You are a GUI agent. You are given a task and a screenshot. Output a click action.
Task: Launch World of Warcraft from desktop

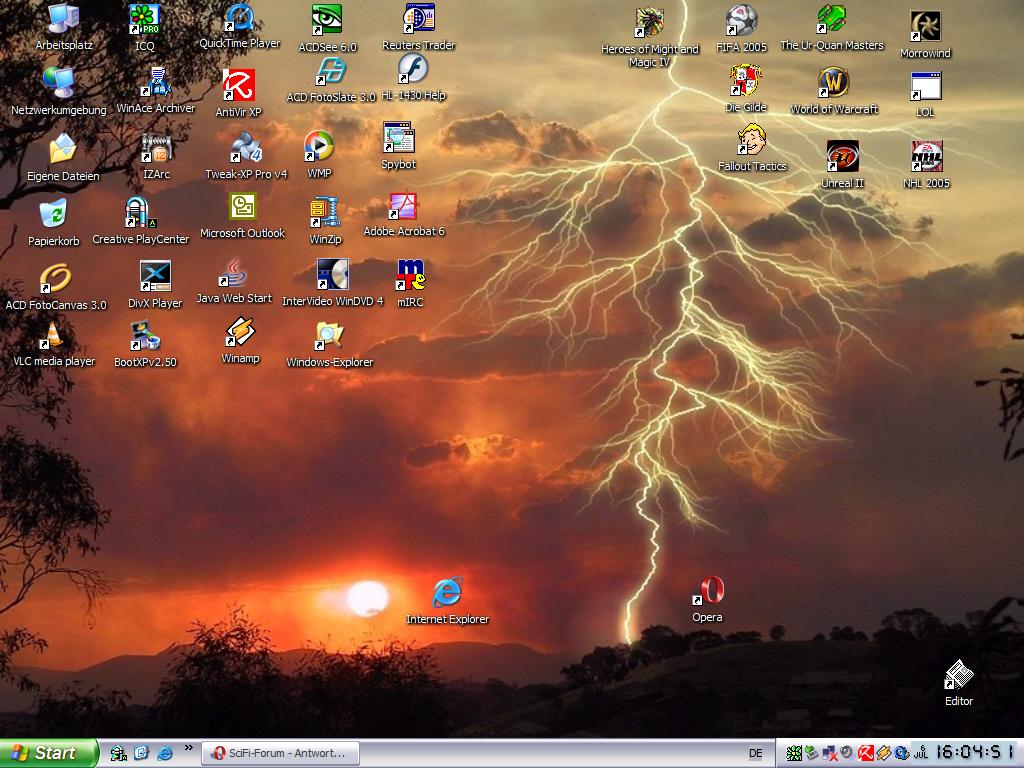click(x=833, y=84)
